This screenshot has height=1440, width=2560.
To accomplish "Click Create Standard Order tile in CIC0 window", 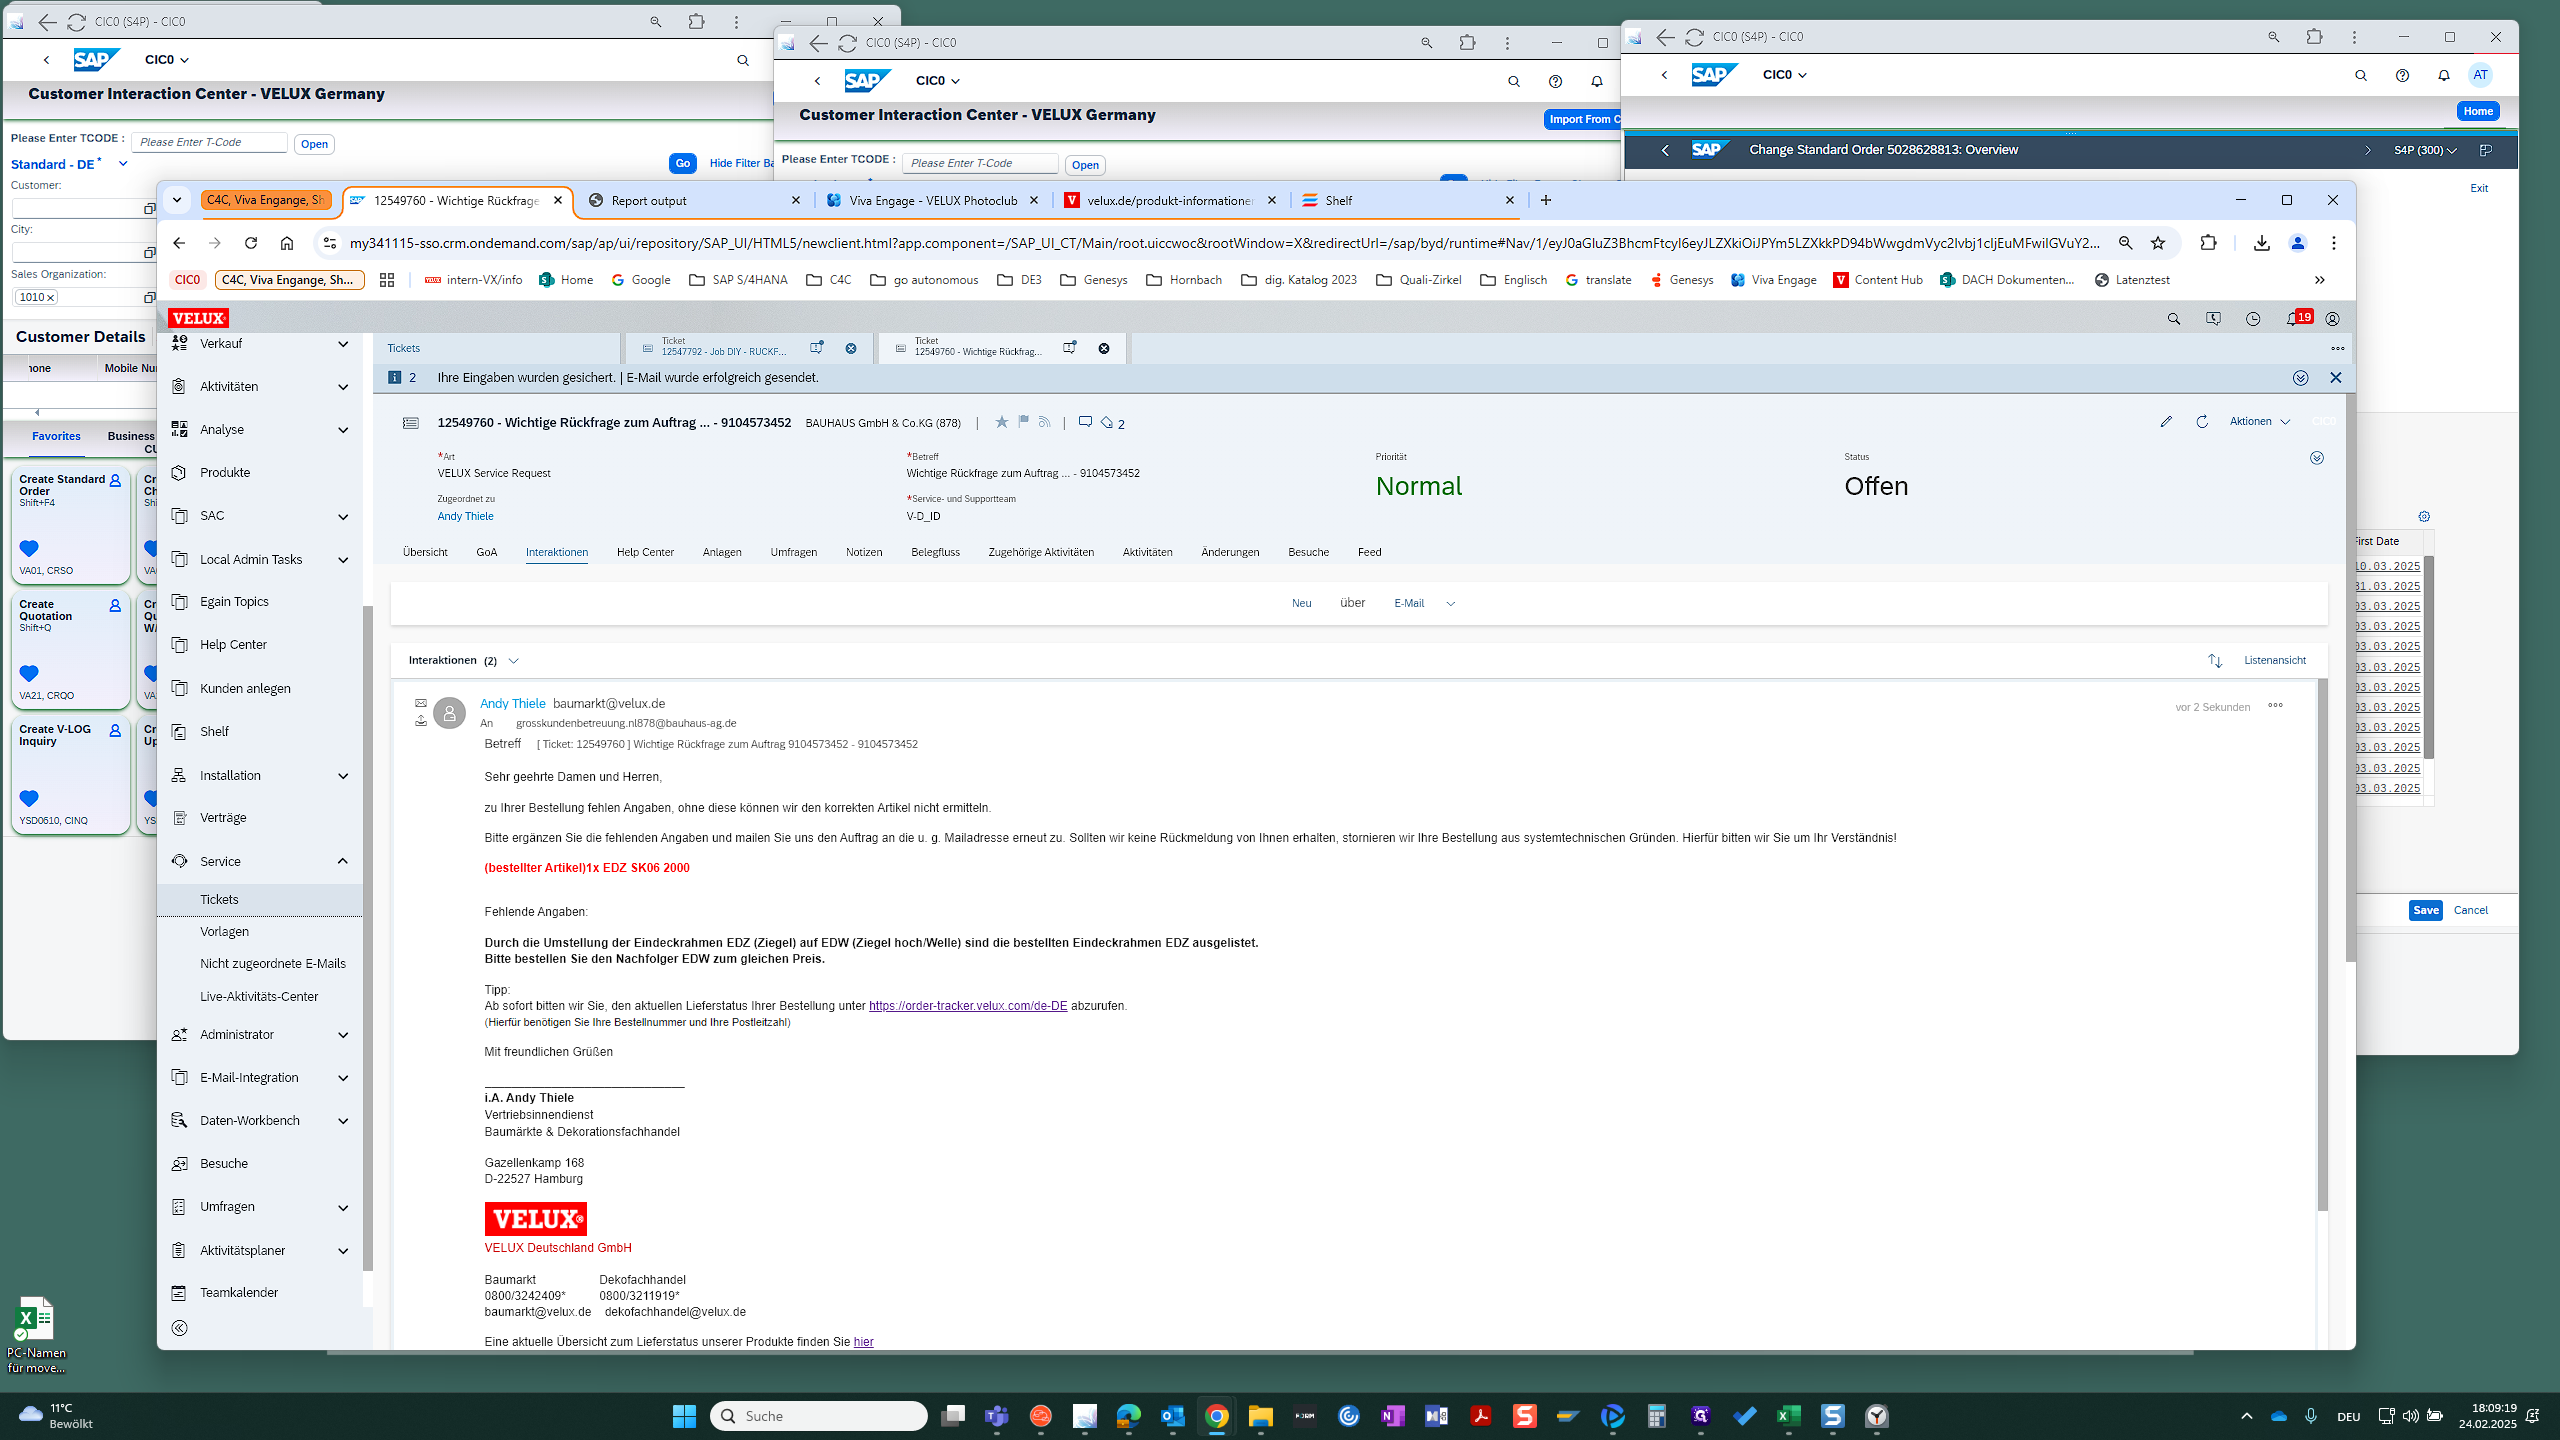I will click(x=70, y=526).
